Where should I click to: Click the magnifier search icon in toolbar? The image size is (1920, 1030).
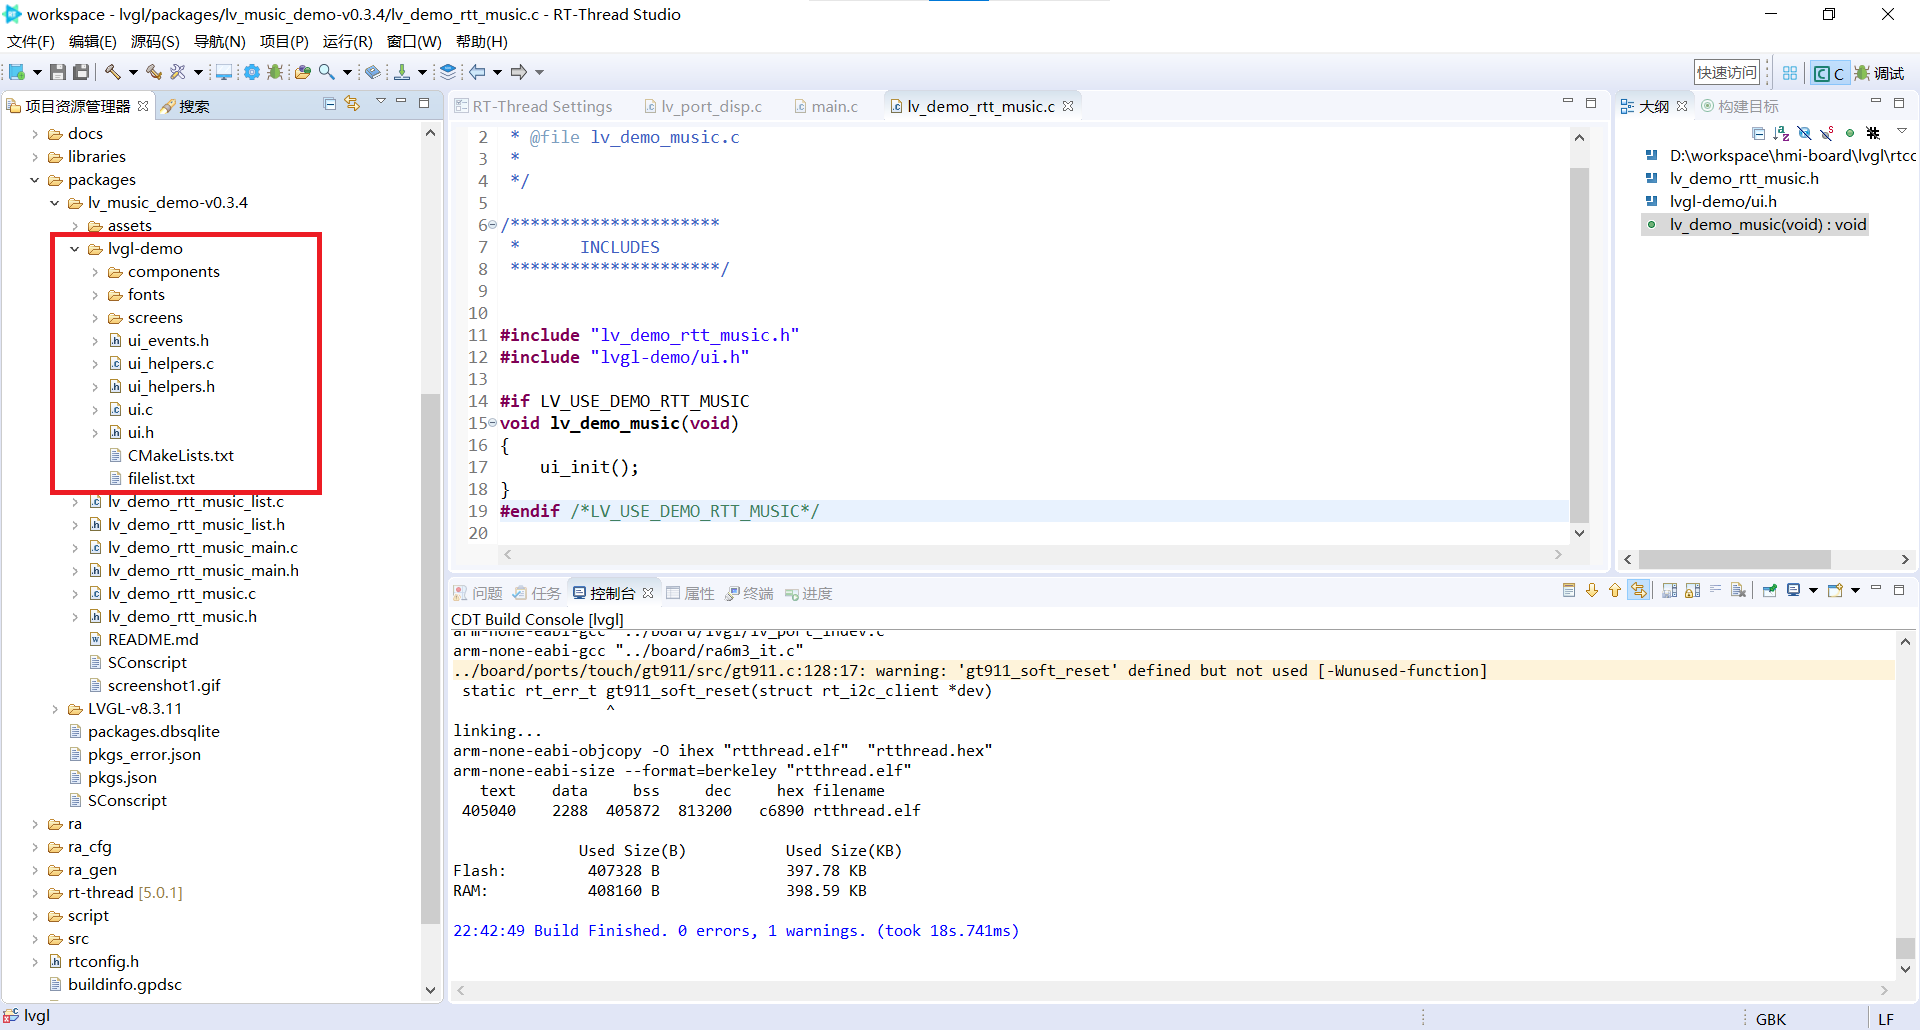(327, 72)
